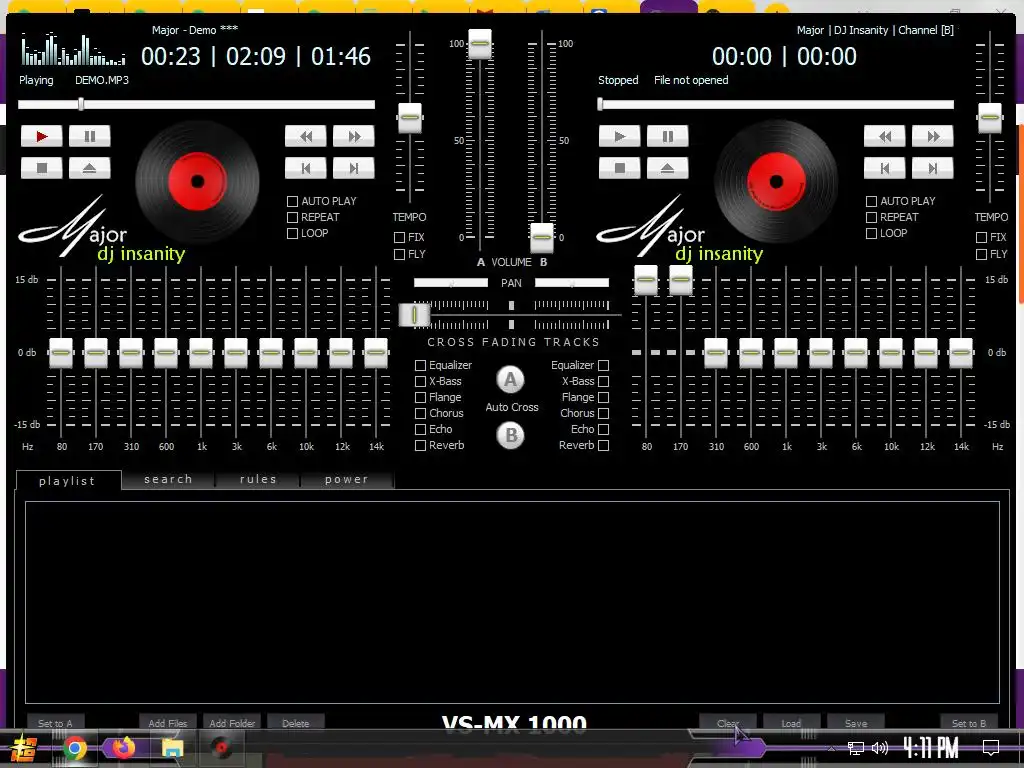1024x768 pixels.
Task: Load a saved playlist
Action: pos(791,723)
